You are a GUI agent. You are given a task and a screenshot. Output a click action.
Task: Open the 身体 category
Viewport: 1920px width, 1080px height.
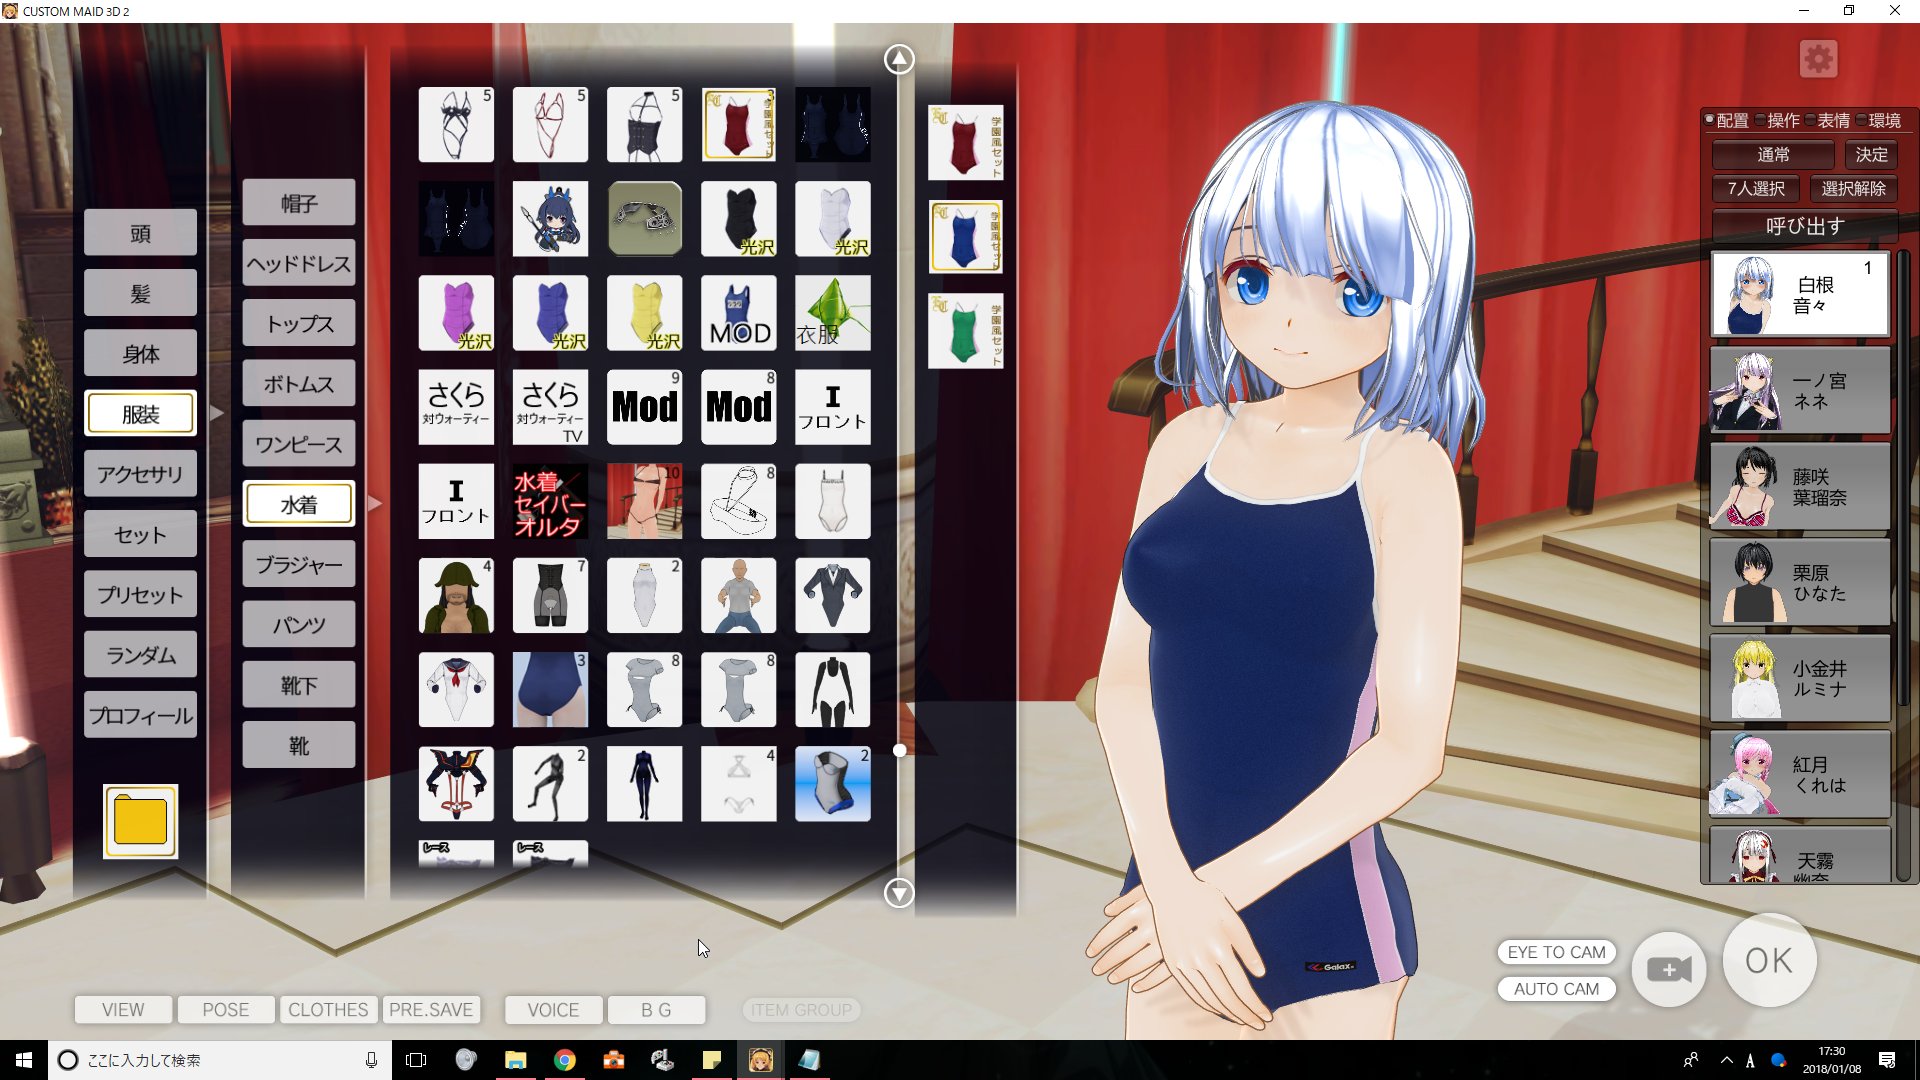(x=140, y=353)
